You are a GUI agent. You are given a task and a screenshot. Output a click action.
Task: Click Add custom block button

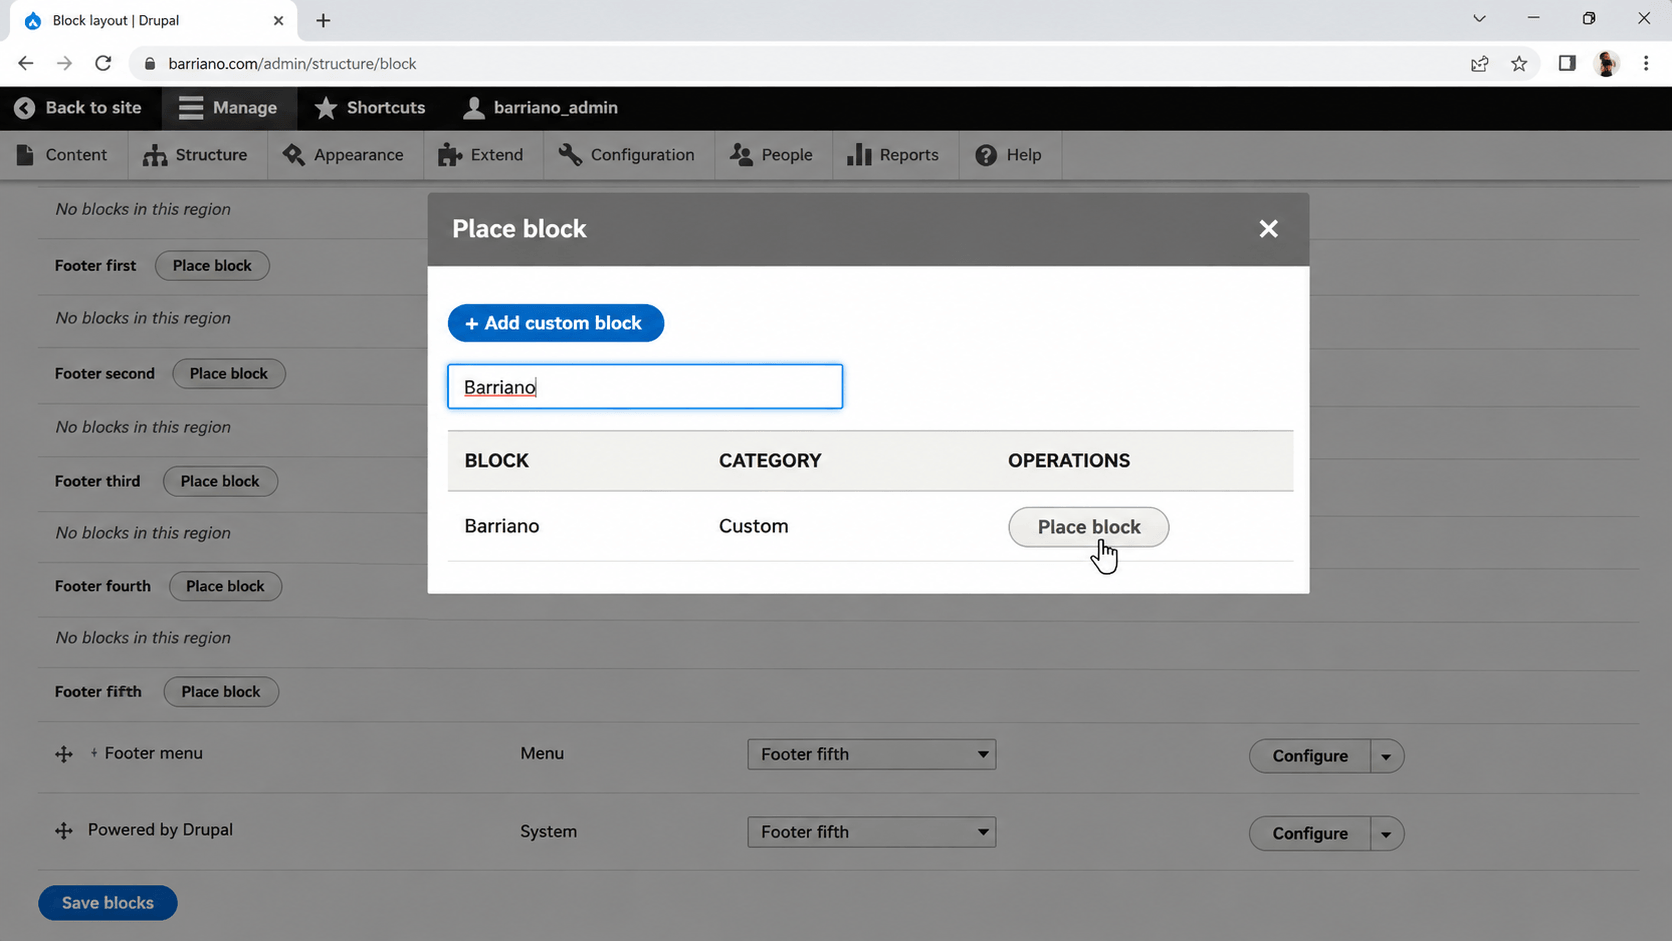click(x=555, y=323)
